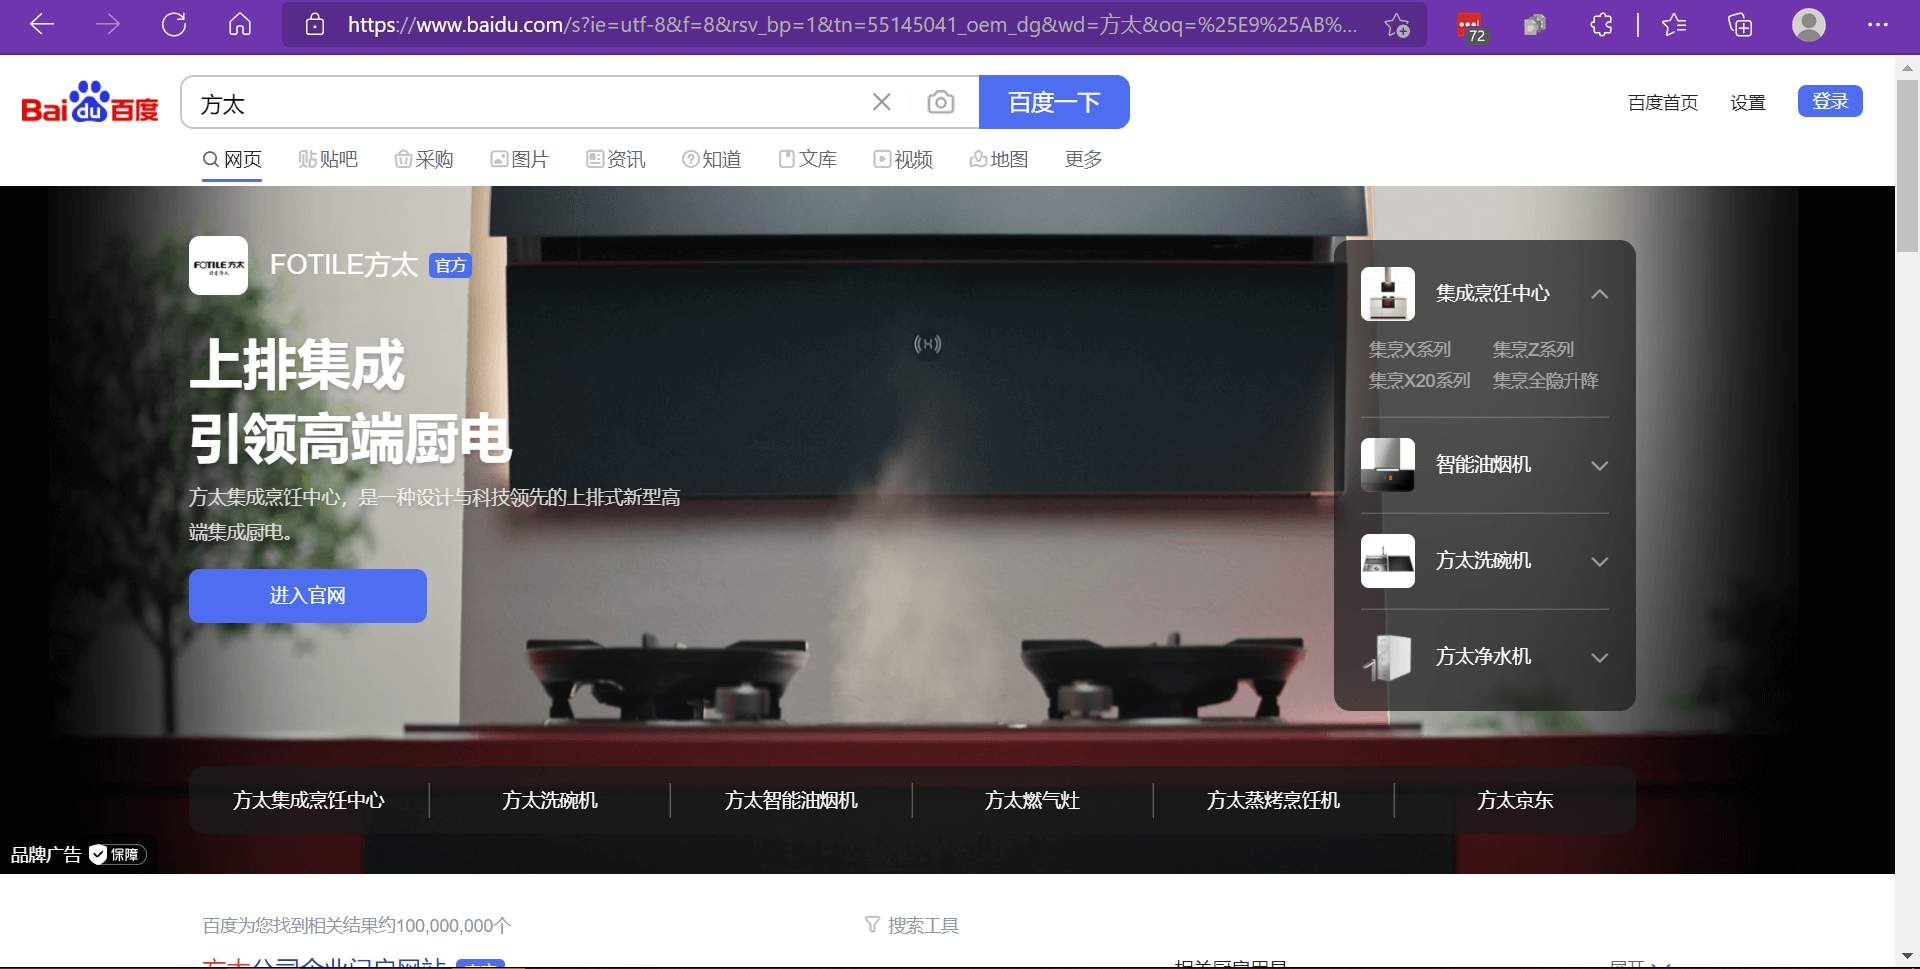Click the 进入官网 button
This screenshot has width=1920, height=969.
click(308, 596)
